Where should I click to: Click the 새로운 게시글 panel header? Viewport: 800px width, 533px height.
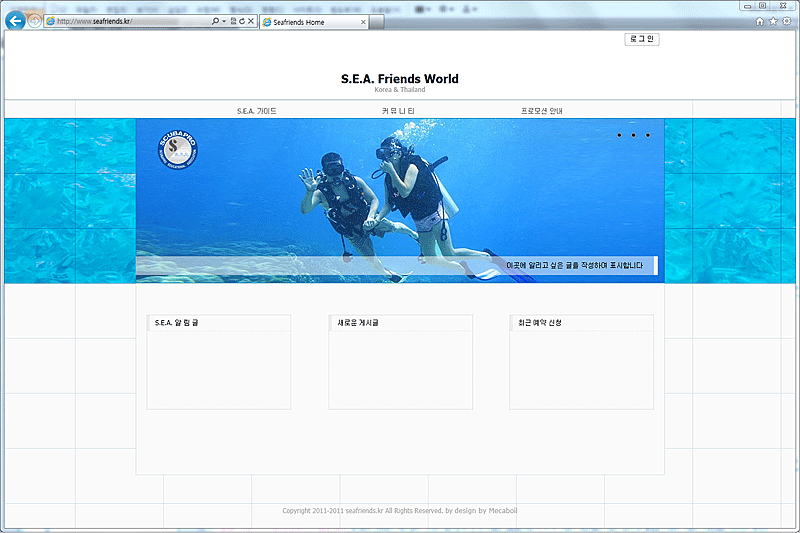coord(401,323)
